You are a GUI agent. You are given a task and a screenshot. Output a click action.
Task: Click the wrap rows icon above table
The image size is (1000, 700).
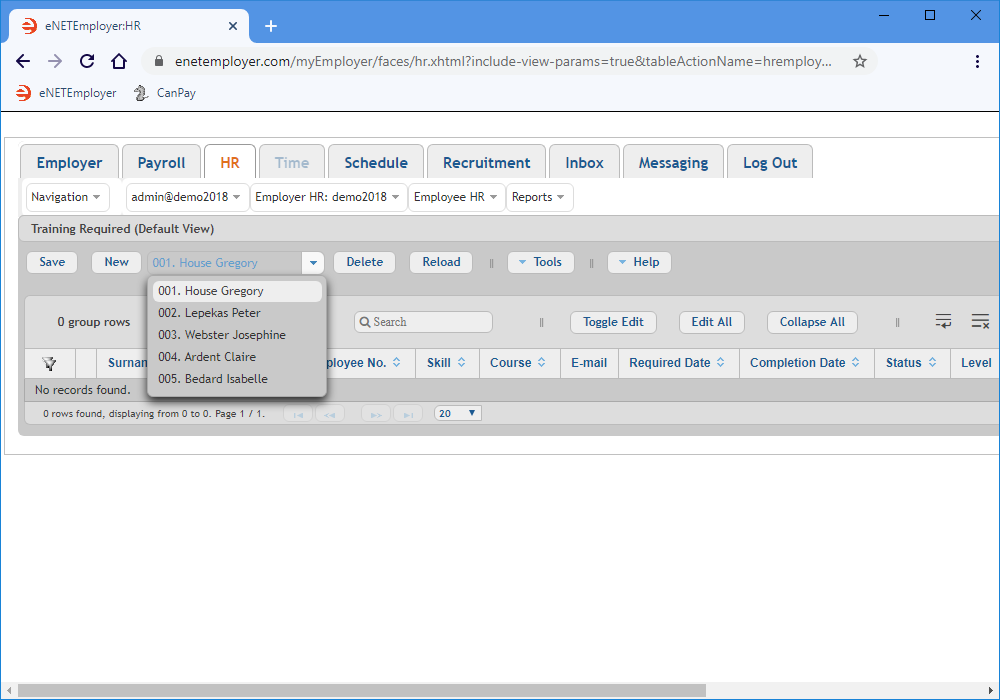click(943, 321)
